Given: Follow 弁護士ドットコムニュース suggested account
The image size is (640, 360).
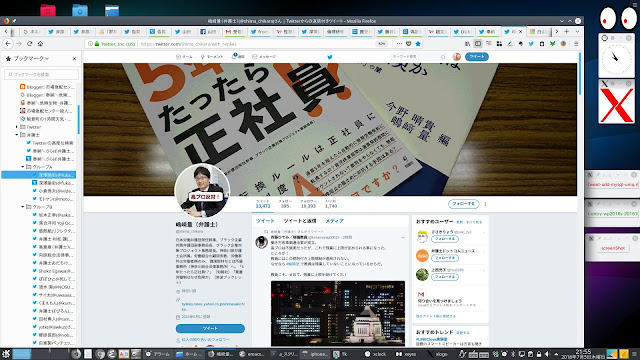Looking at the screenshot, I should [x=444, y=258].
